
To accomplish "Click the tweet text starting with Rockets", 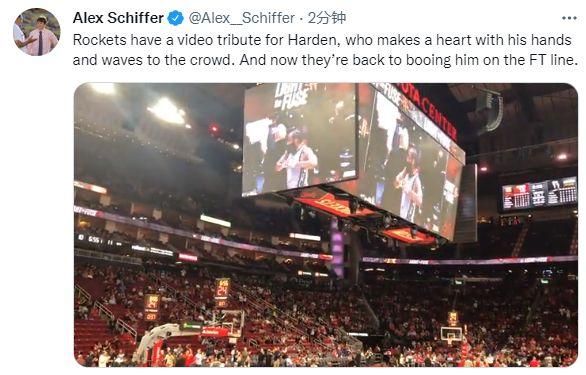I will (x=326, y=50).
